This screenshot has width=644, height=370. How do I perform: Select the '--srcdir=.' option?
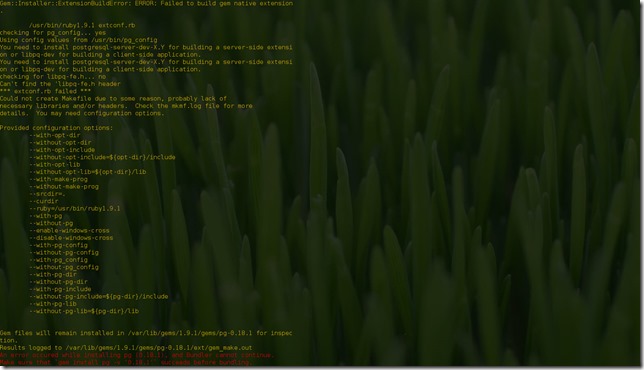pyautogui.click(x=48, y=194)
